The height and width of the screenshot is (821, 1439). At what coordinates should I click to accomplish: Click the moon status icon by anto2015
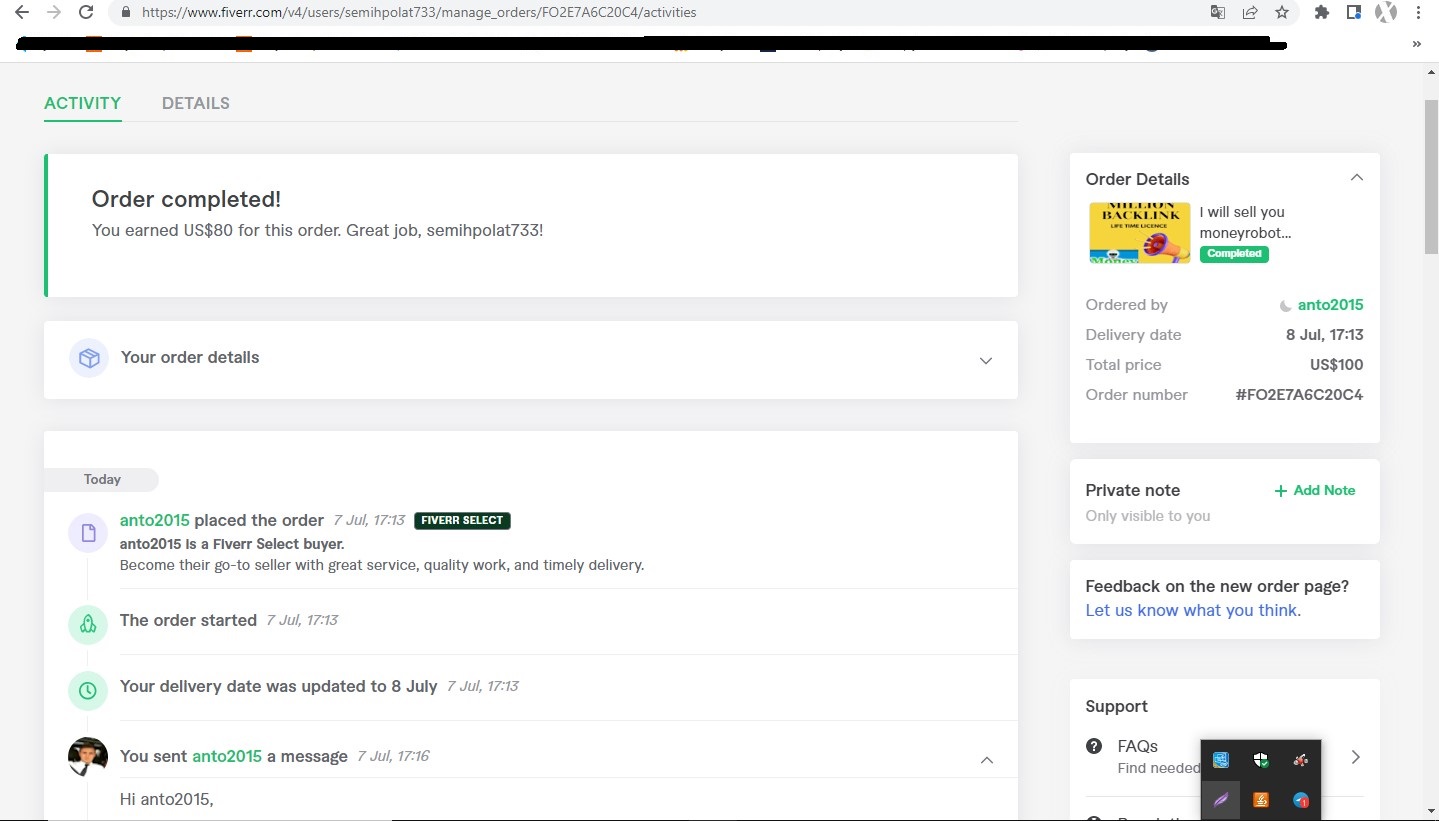[1285, 306]
